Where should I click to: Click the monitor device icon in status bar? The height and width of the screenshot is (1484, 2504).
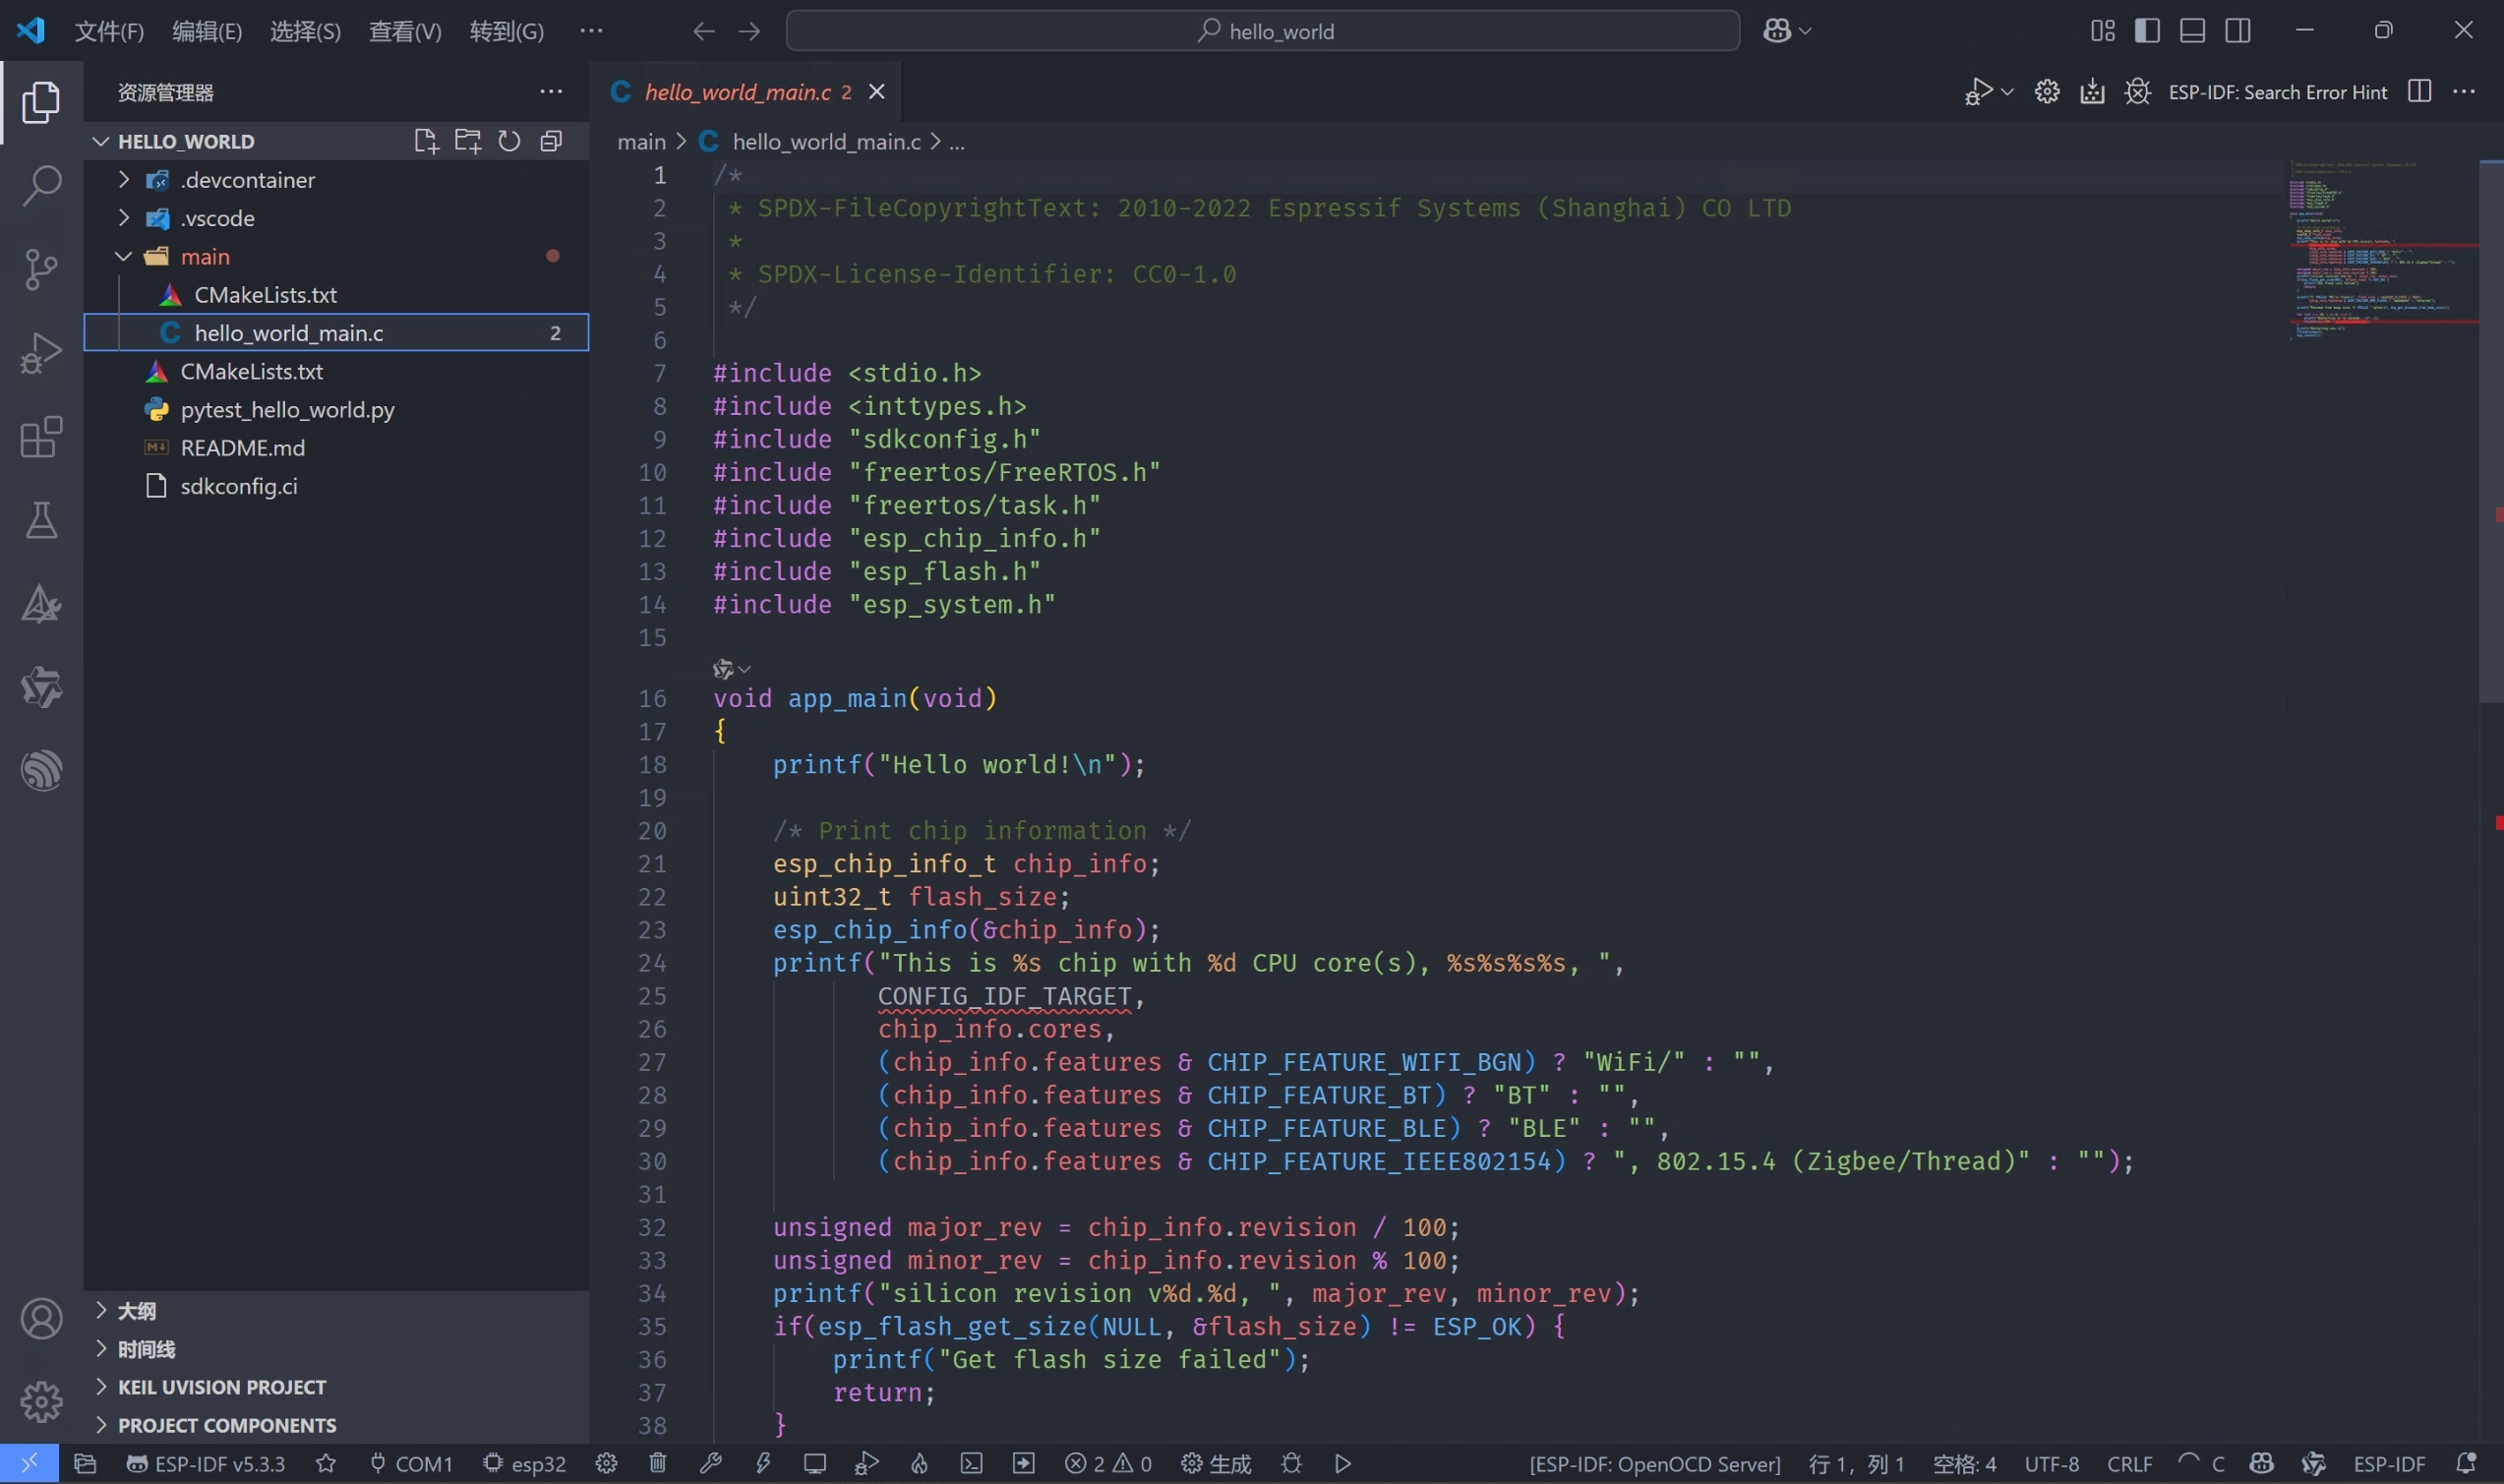pyautogui.click(x=815, y=1463)
